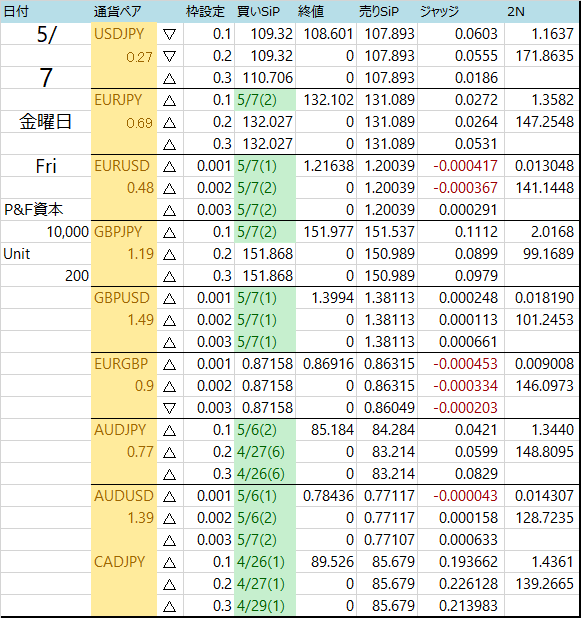Screen dimensions: 581x618
Task: Click EURGBP closing price 0.86916
Action: point(328,363)
